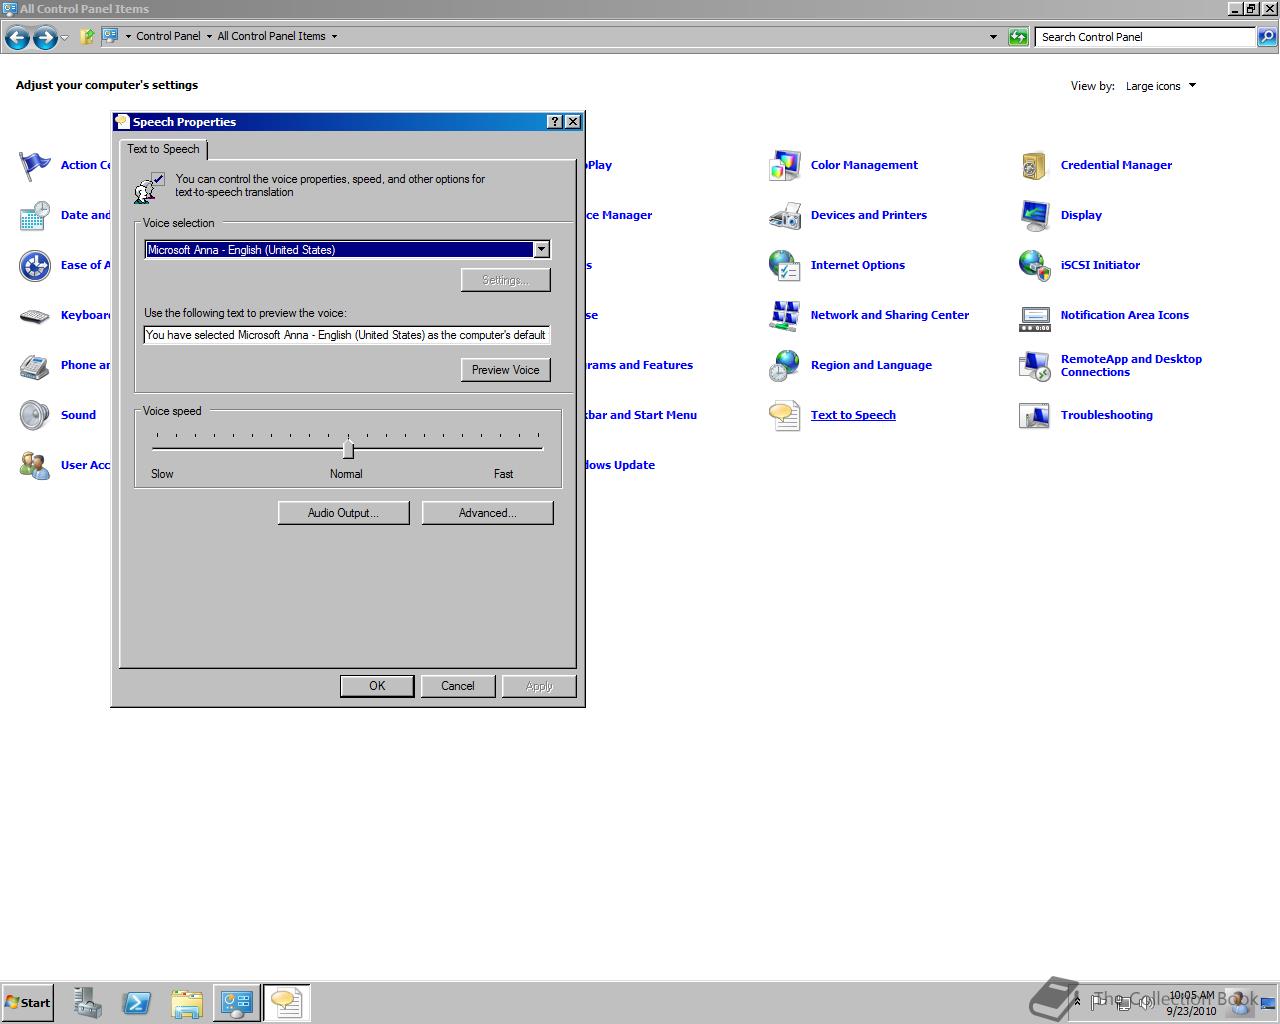Open the Credential Manager icon

pyautogui.click(x=1035, y=166)
